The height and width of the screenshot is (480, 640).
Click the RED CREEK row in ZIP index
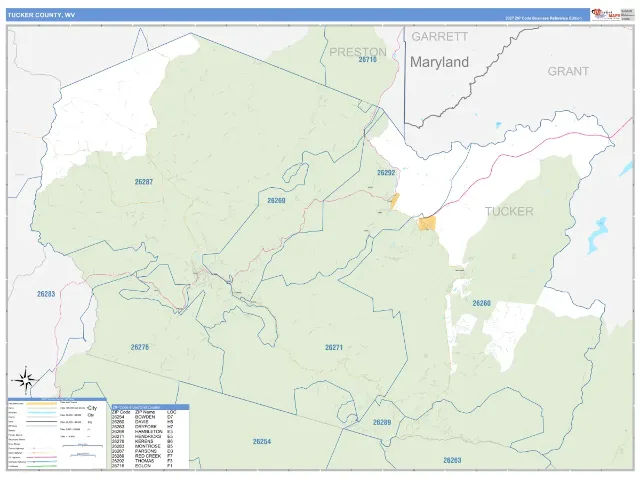tap(143, 456)
